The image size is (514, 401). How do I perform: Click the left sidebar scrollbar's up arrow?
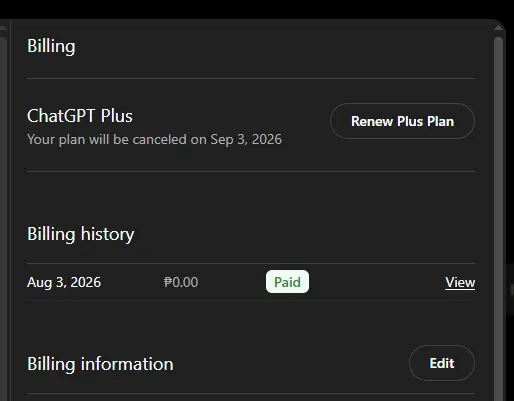[x=3, y=29]
